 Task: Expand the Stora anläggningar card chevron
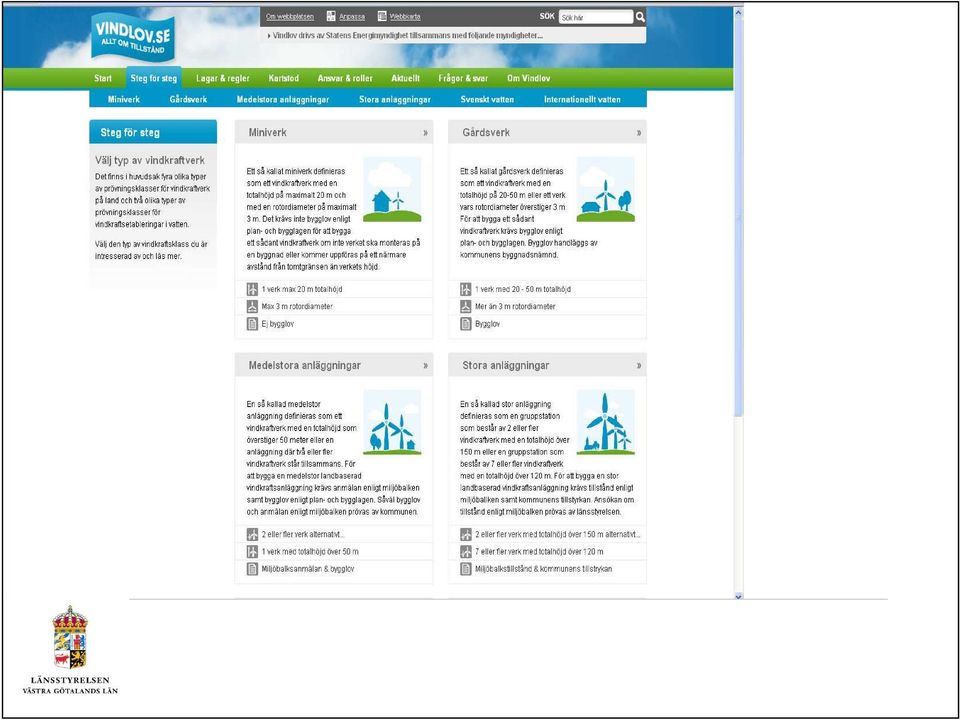click(639, 366)
